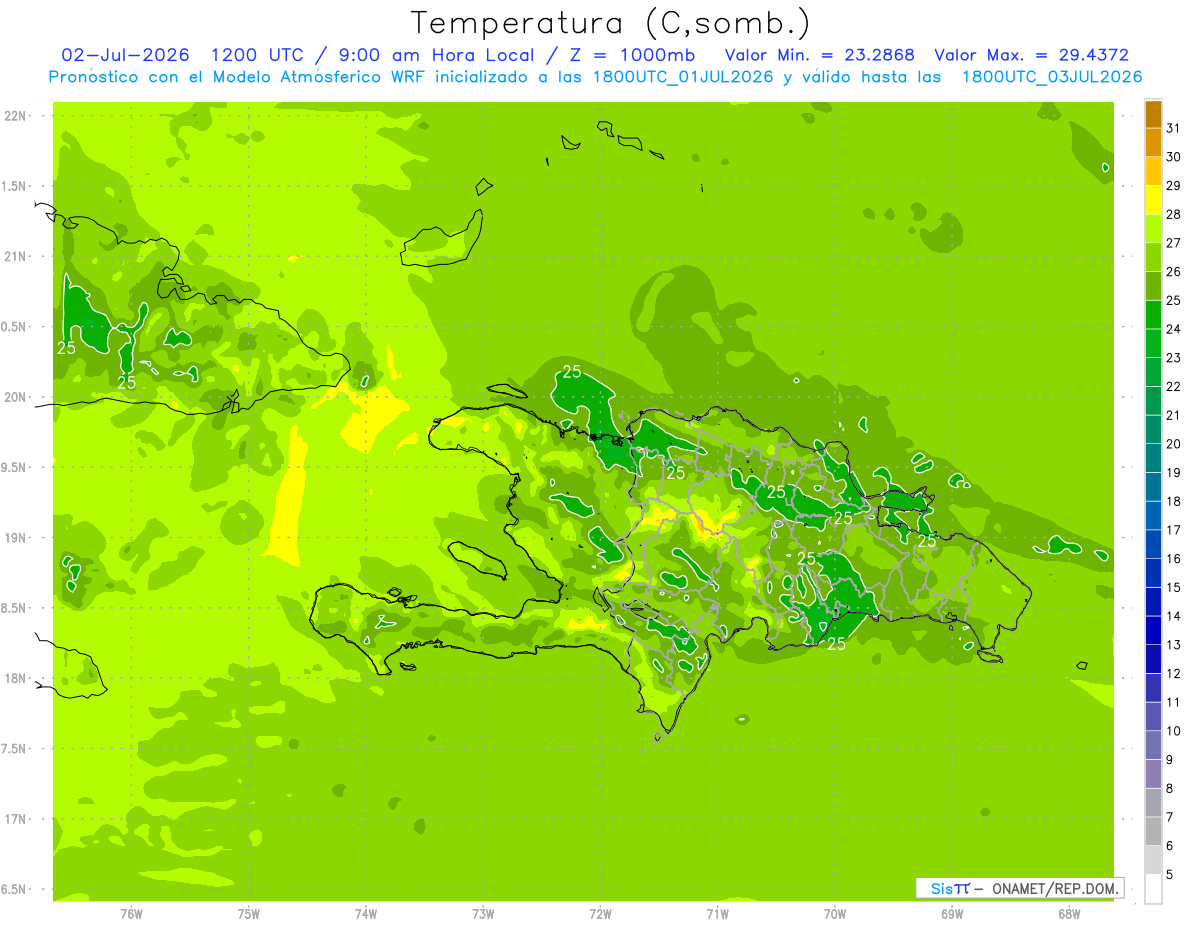Screen dimensions: 1200x927
Task: Click the 1800UTC_03JUL2026 validity text
Action: pyautogui.click(x=1052, y=77)
